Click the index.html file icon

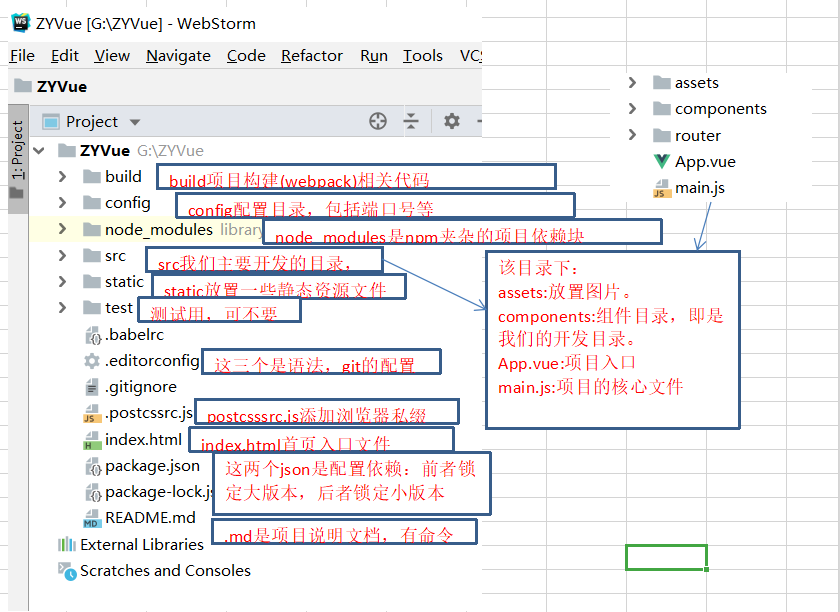pyautogui.click(x=92, y=440)
